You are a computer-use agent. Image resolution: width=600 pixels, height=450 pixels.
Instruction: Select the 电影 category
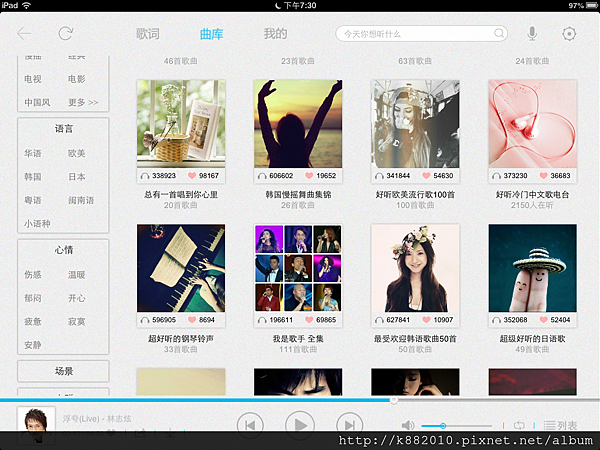[x=77, y=79]
